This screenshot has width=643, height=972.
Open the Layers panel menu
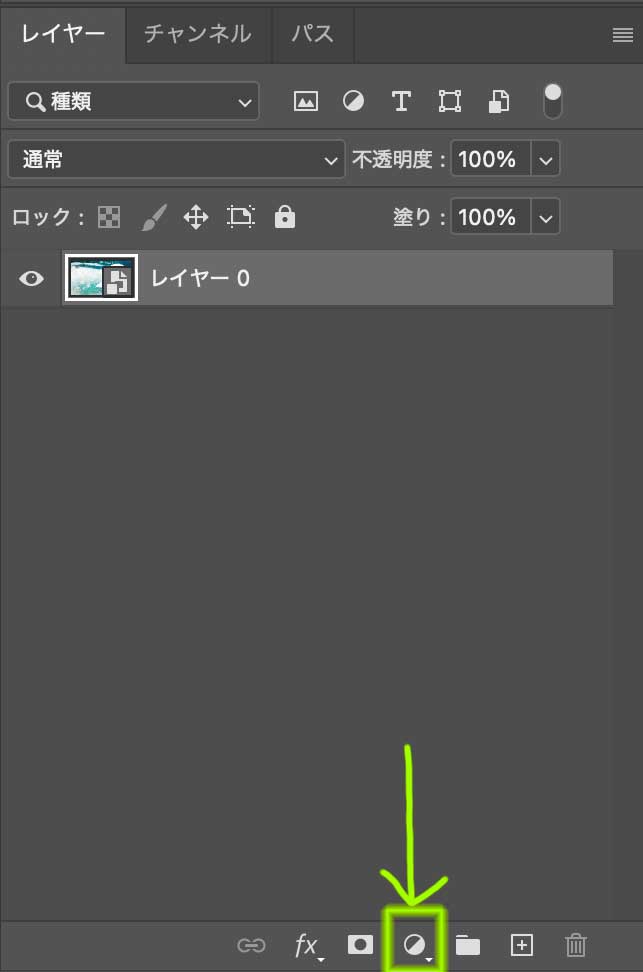click(622, 34)
